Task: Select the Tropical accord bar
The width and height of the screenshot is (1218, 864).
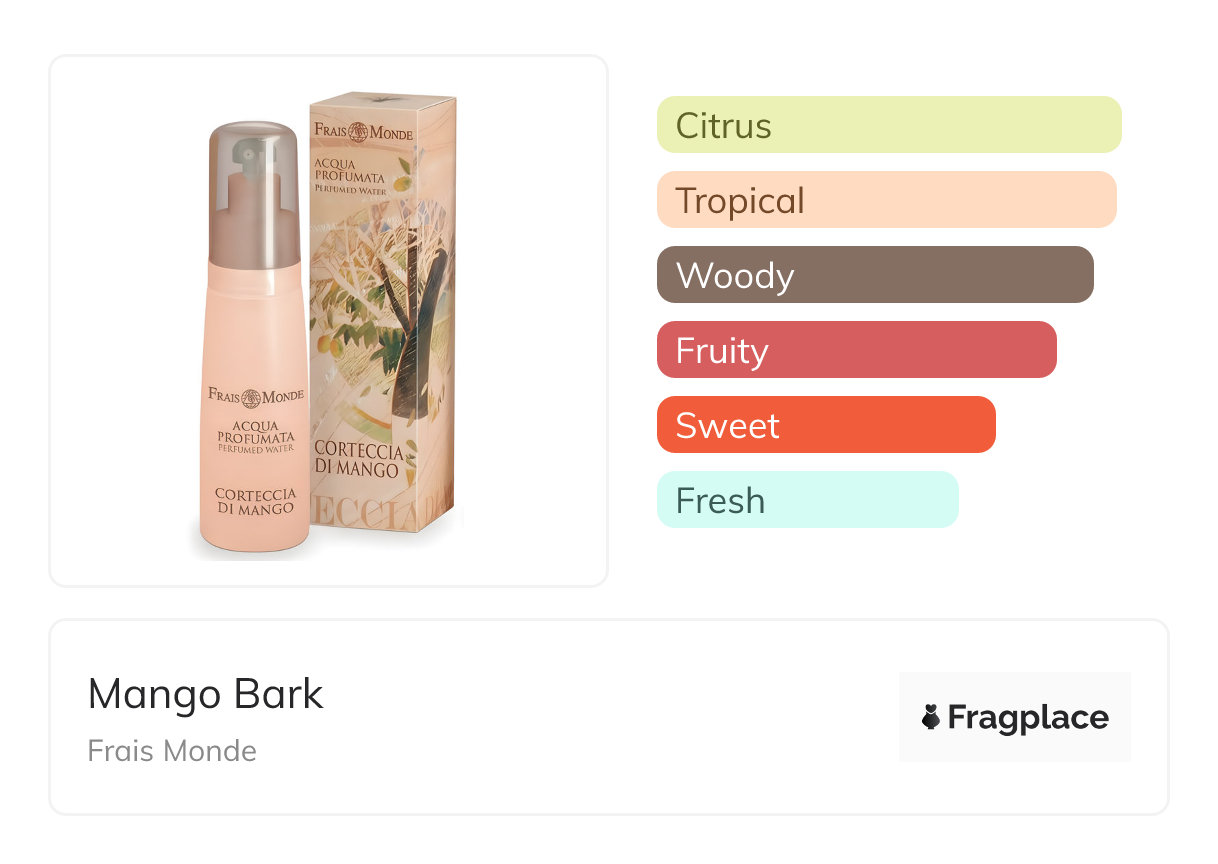Action: pos(886,200)
